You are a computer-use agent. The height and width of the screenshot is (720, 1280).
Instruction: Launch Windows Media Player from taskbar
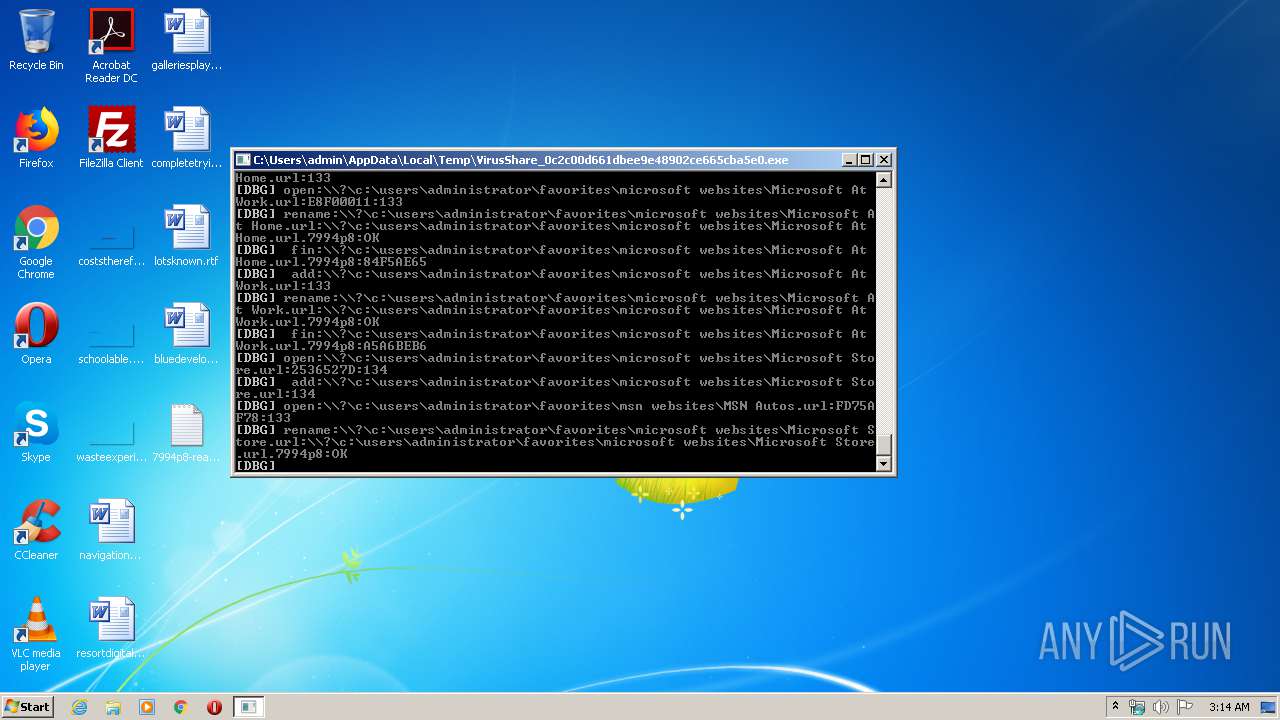click(147, 707)
